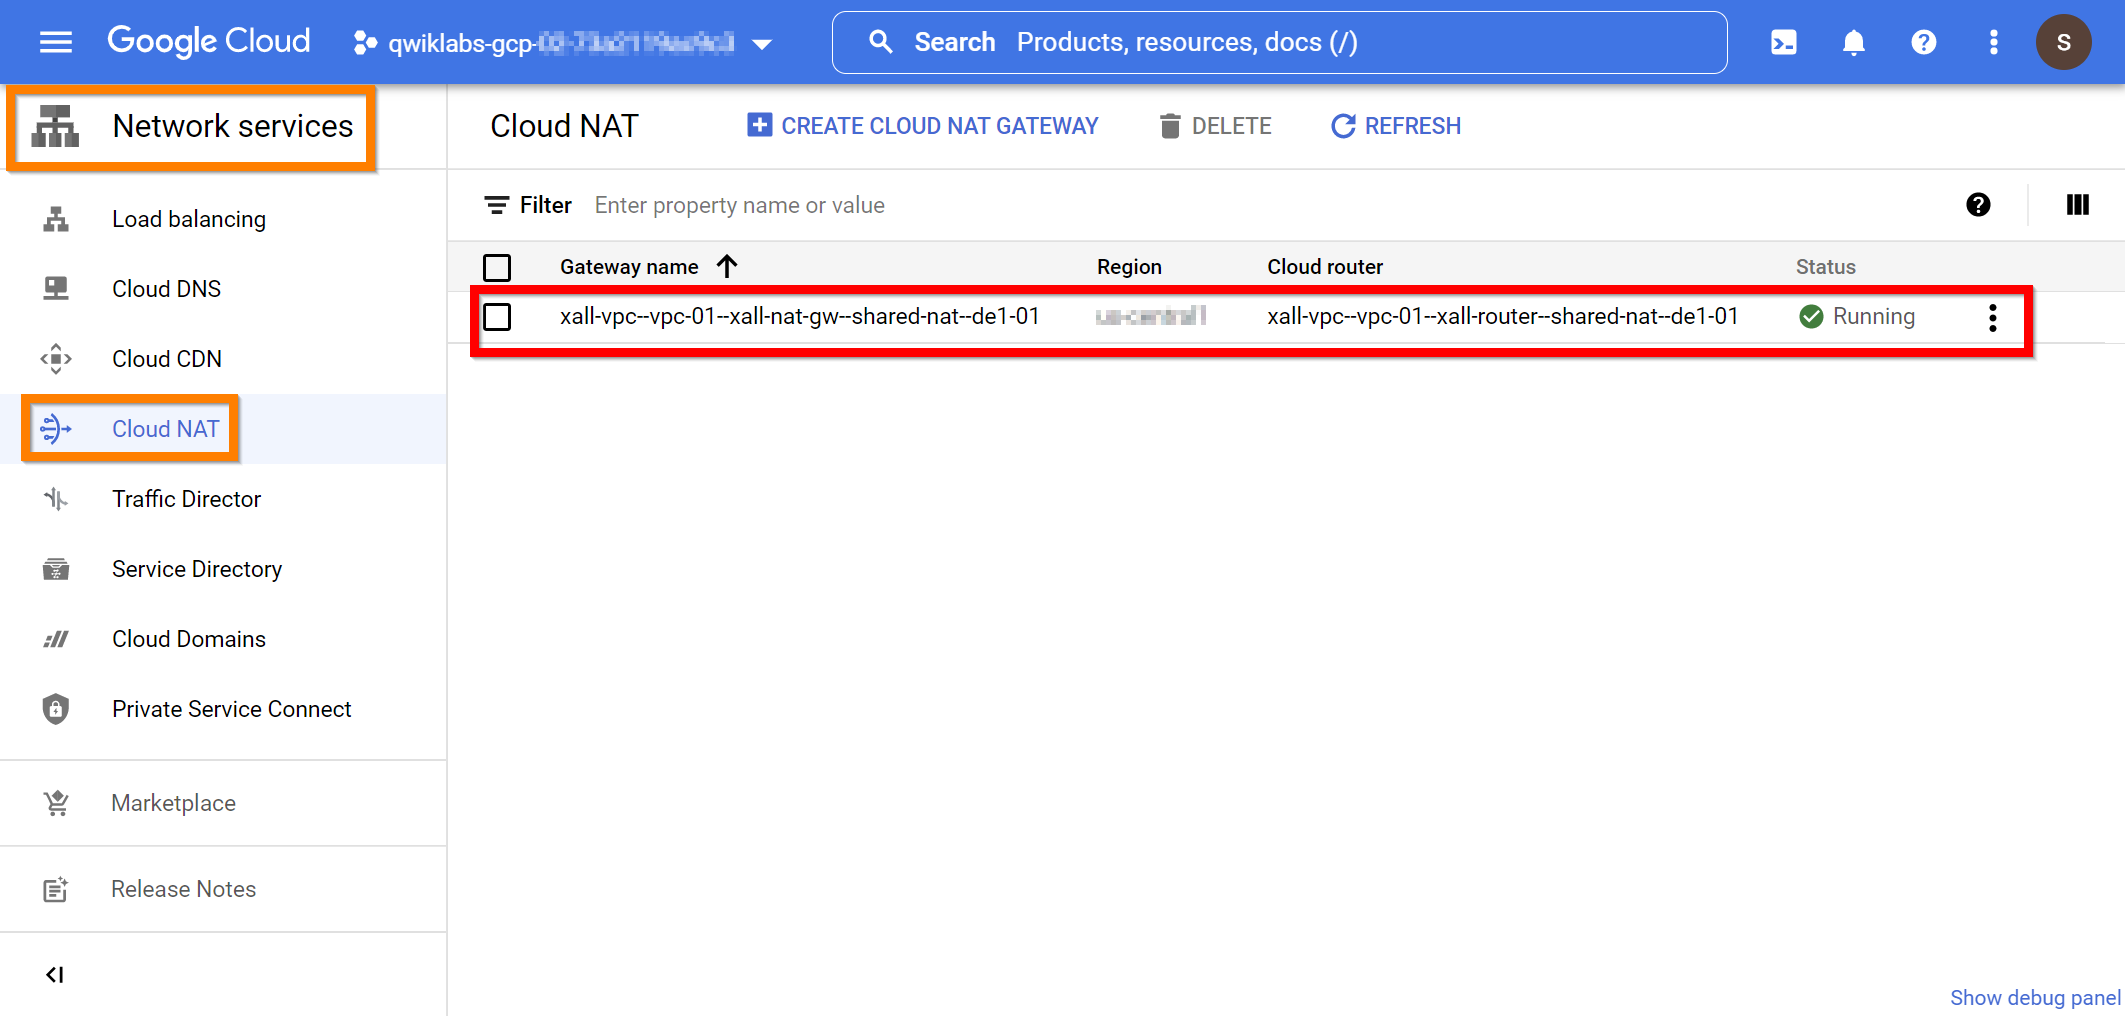Open the project selector dropdown
This screenshot has width=2125, height=1016.
[563, 43]
